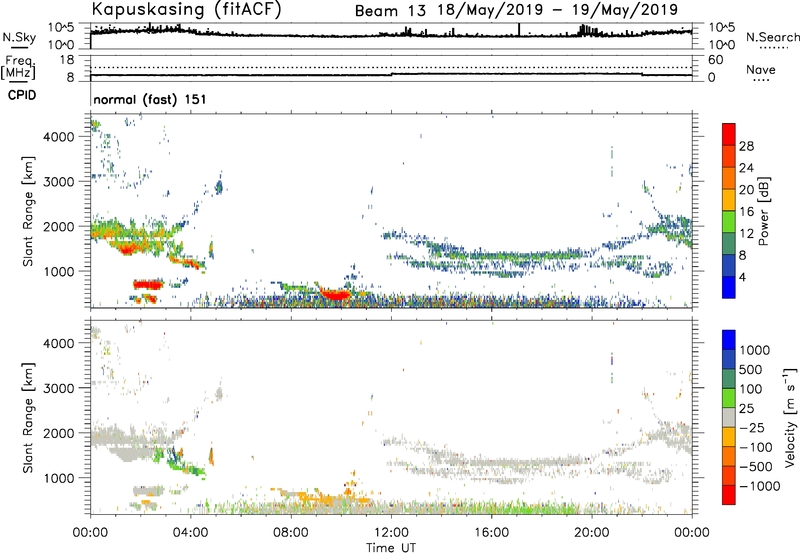Click the "4000" tick of the Power panel
Viewport: 800px width, 554px height.
point(59,137)
